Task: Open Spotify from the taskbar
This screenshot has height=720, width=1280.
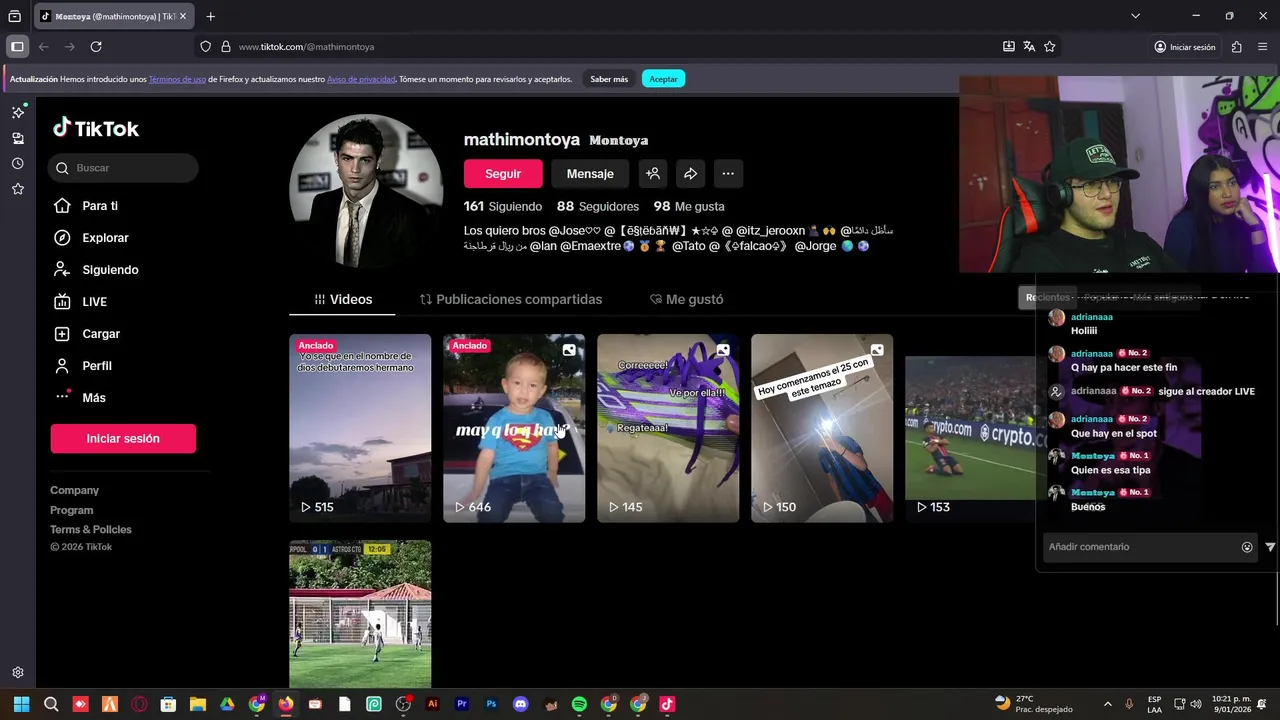Action: click(x=579, y=704)
